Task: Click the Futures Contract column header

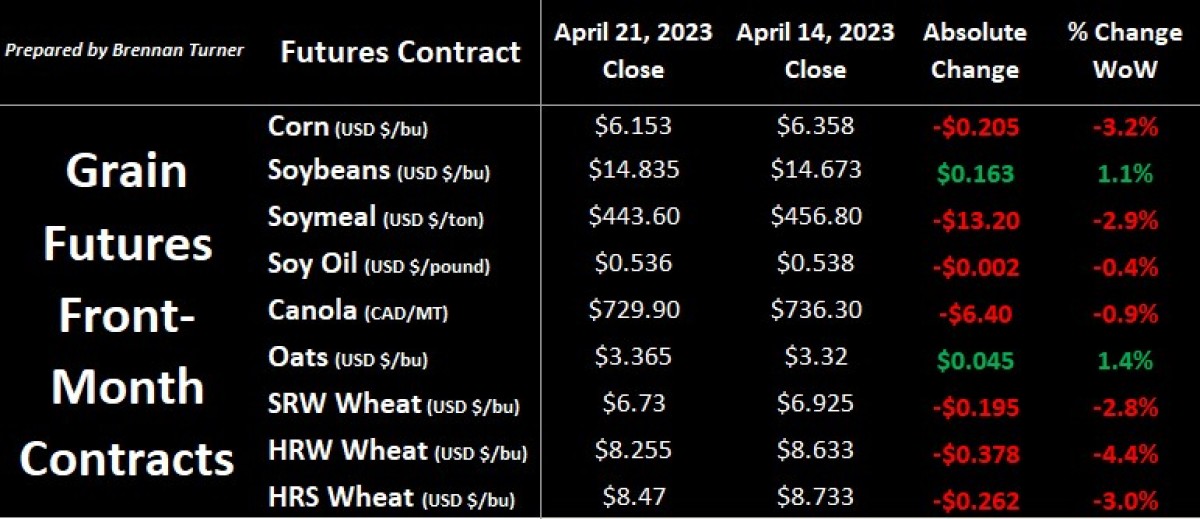Action: click(400, 51)
